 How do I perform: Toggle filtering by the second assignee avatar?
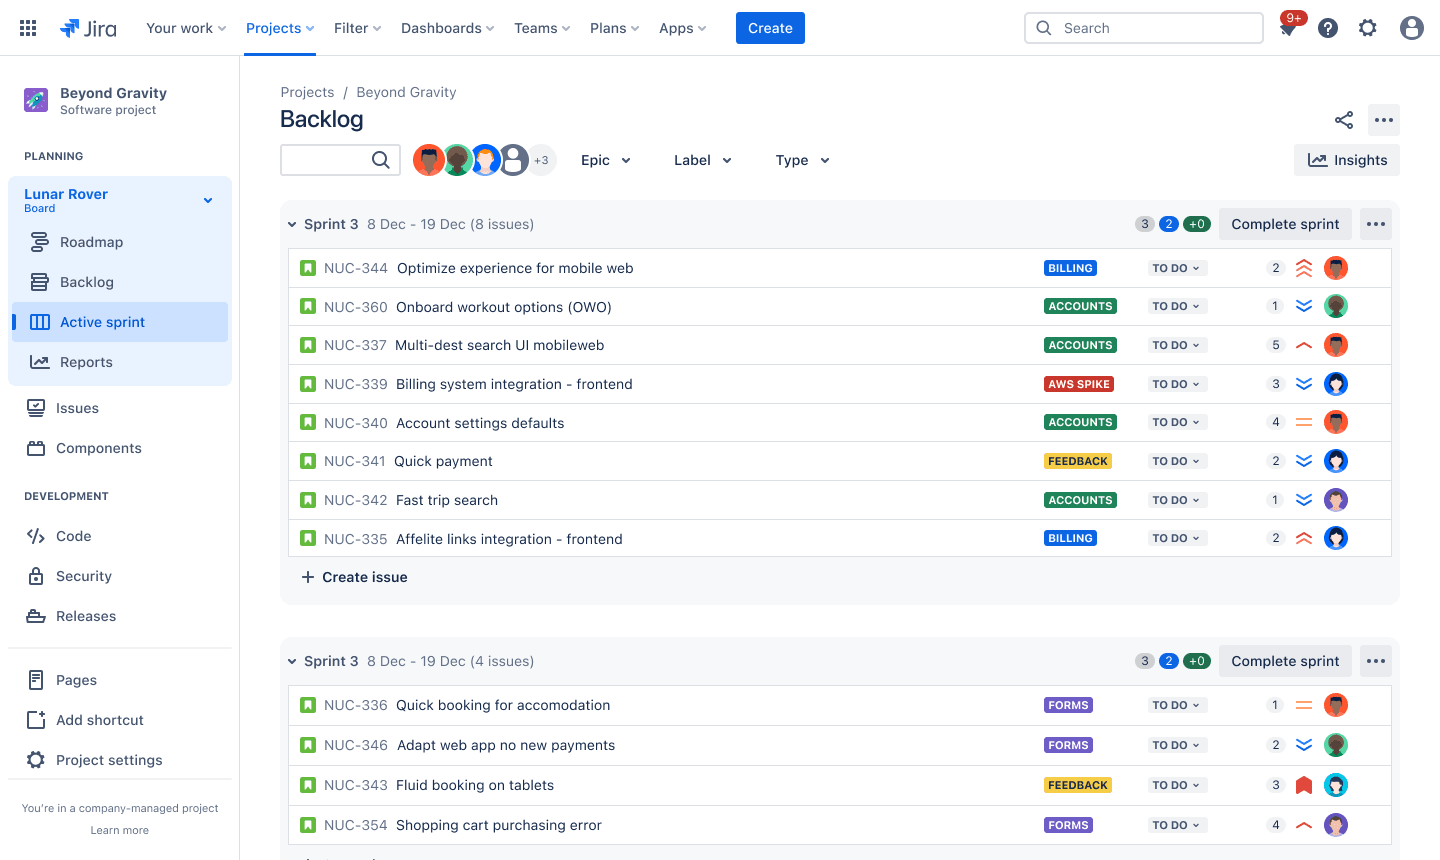[x=457, y=159]
